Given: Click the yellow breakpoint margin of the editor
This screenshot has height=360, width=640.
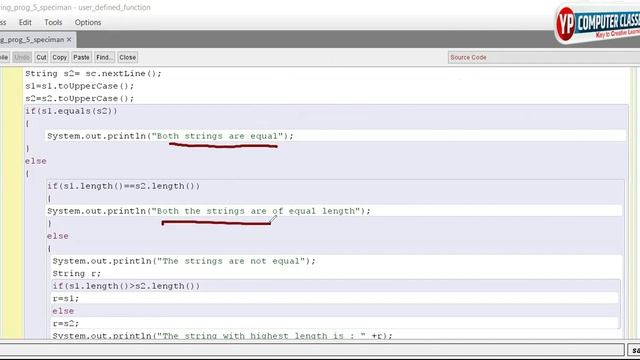Looking at the screenshot, I should [12, 203].
